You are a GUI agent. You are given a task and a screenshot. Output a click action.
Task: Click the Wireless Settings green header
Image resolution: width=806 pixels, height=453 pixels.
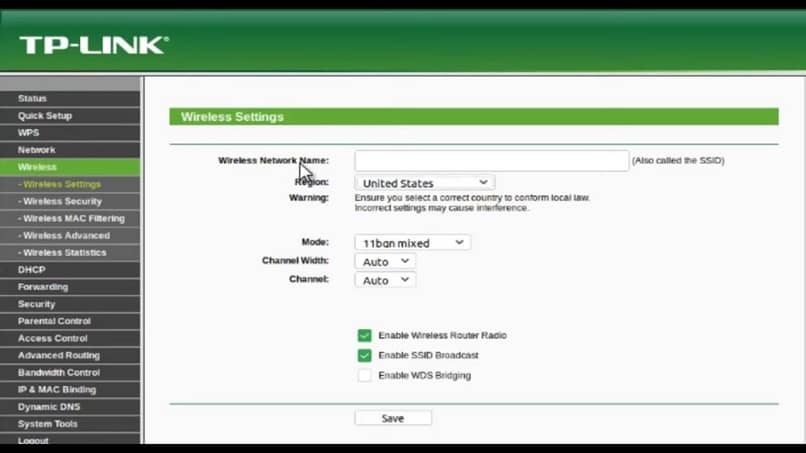(474, 117)
